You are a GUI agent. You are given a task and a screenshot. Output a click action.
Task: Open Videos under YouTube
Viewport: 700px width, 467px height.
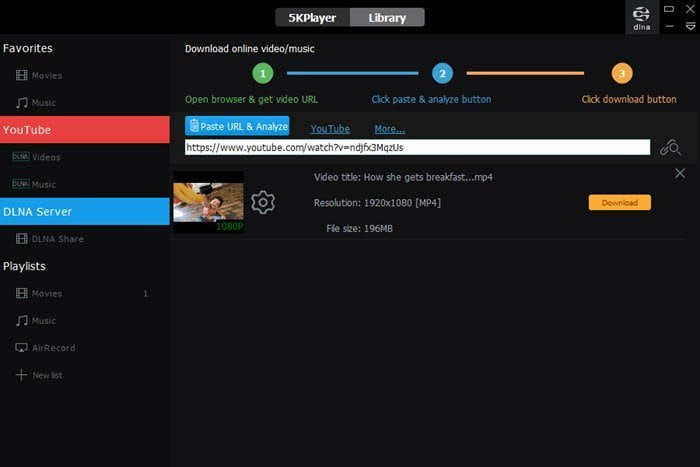pyautogui.click(x=46, y=157)
